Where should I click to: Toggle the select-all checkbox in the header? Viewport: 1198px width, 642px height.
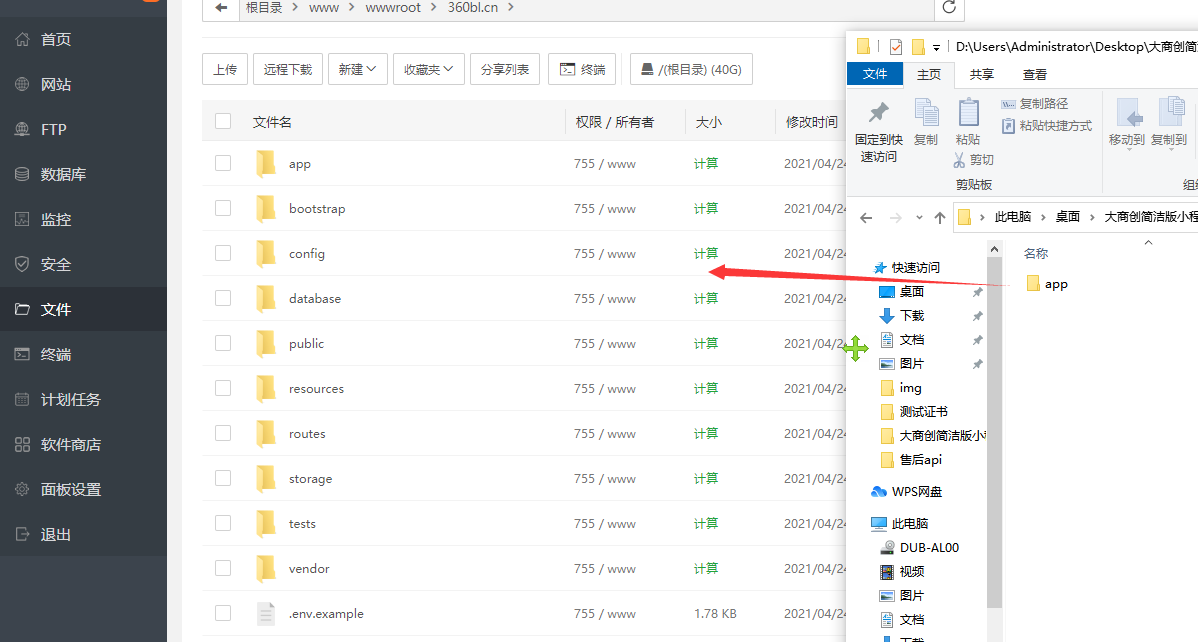coord(223,122)
